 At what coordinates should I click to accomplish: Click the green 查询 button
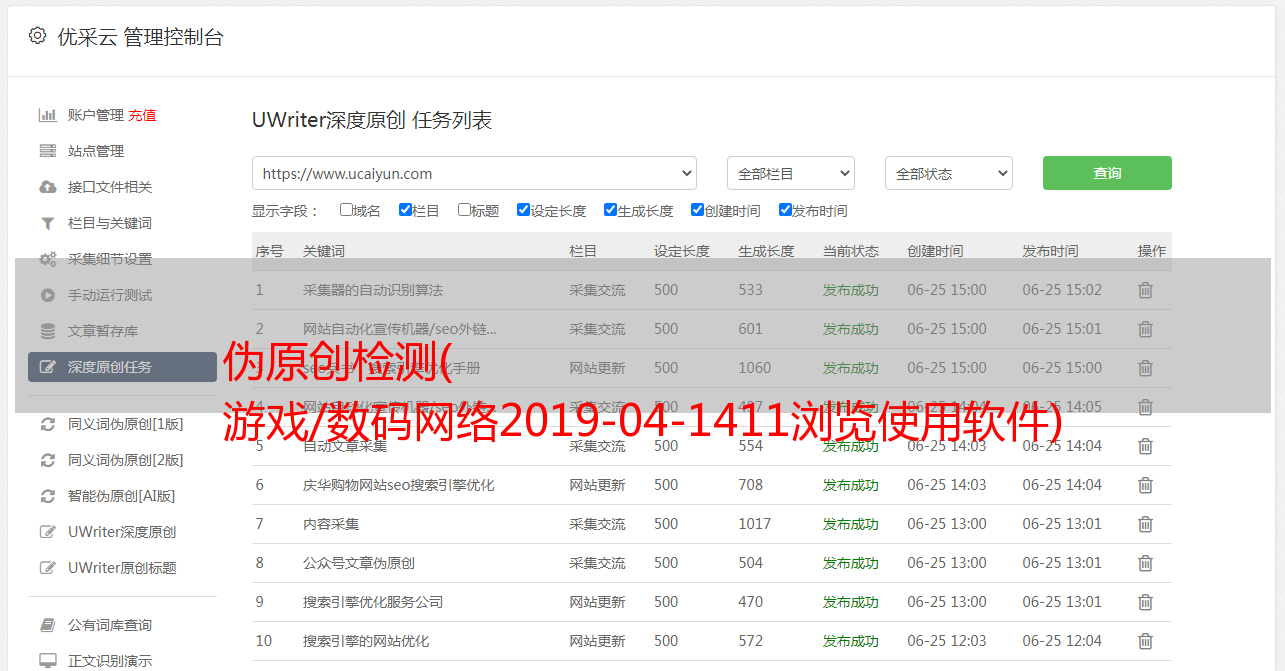(x=1107, y=173)
